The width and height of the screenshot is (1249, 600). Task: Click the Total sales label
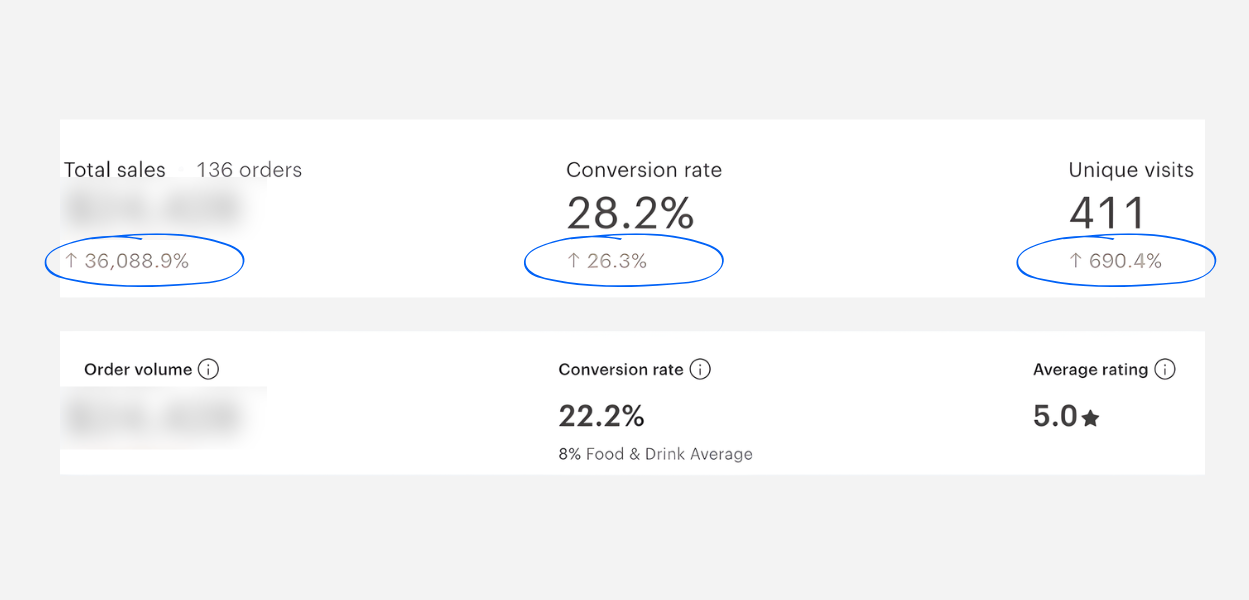click(x=115, y=170)
